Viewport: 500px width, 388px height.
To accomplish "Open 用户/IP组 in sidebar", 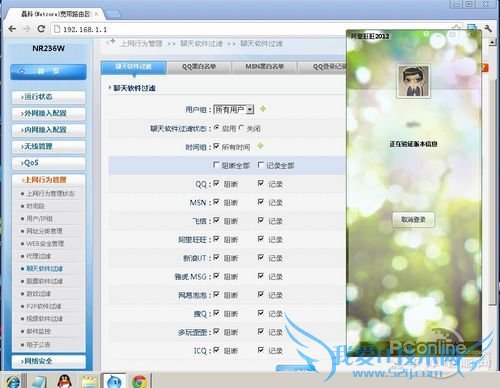I will point(39,219).
